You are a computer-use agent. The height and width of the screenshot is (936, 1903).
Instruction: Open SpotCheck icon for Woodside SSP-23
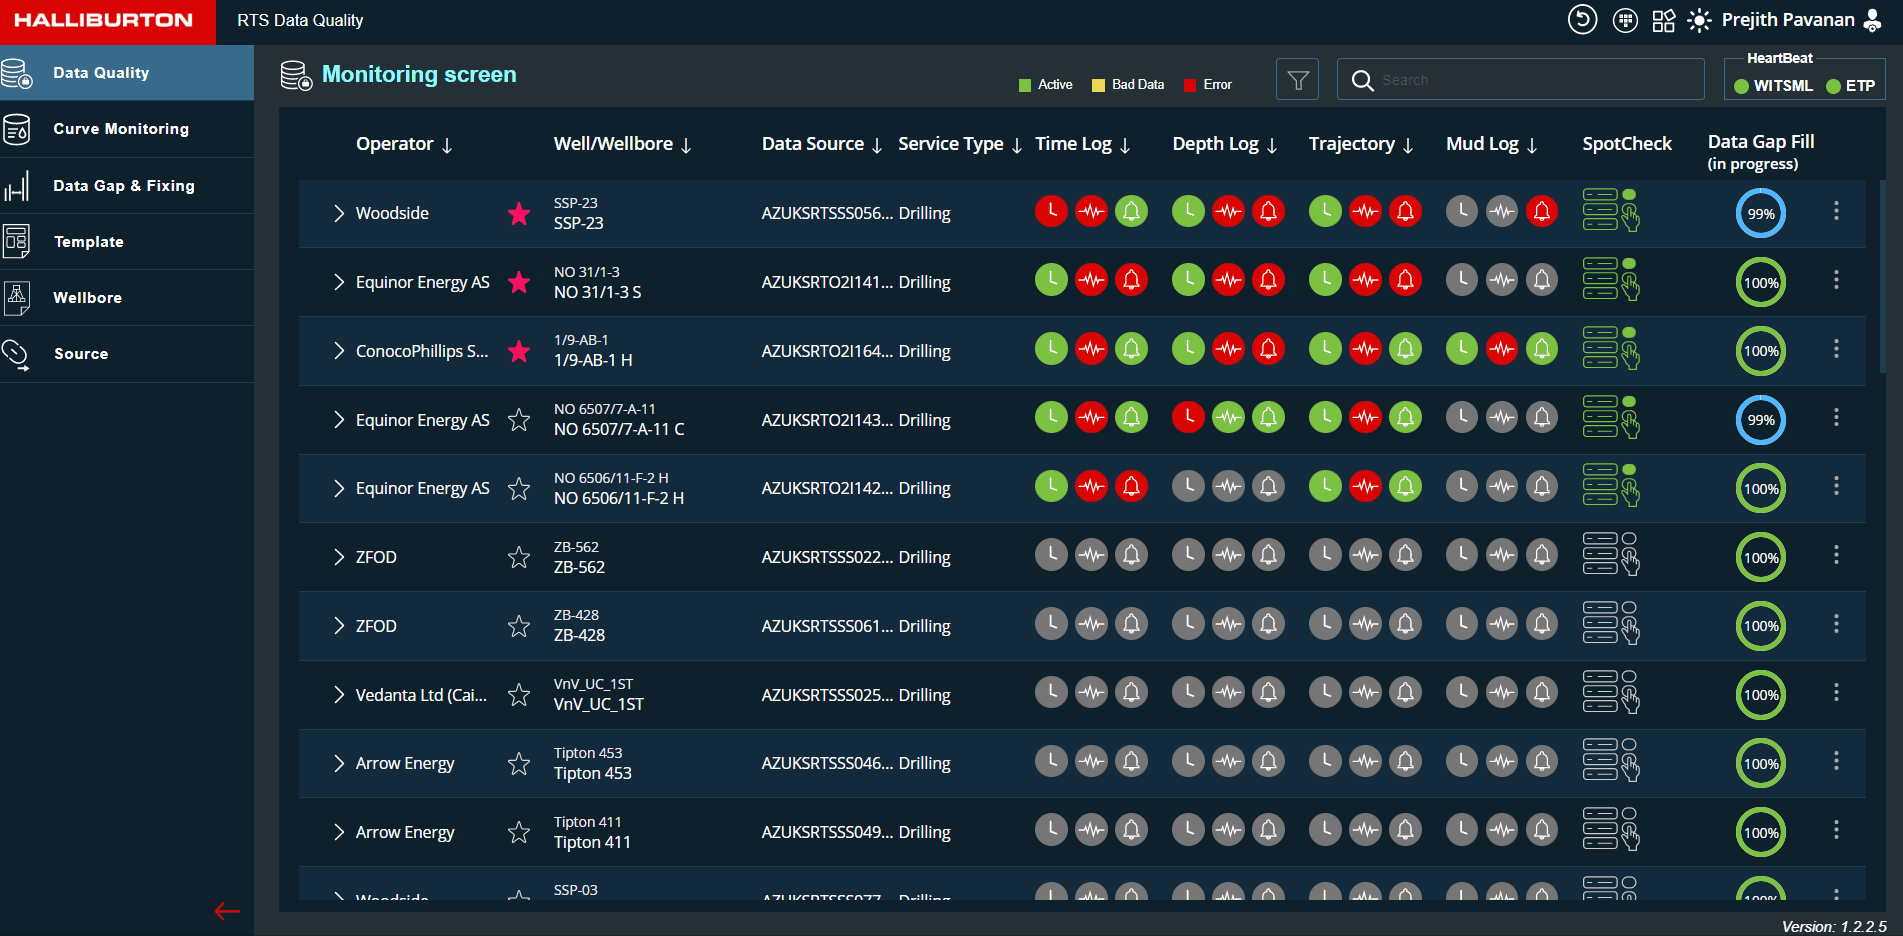pos(1610,211)
